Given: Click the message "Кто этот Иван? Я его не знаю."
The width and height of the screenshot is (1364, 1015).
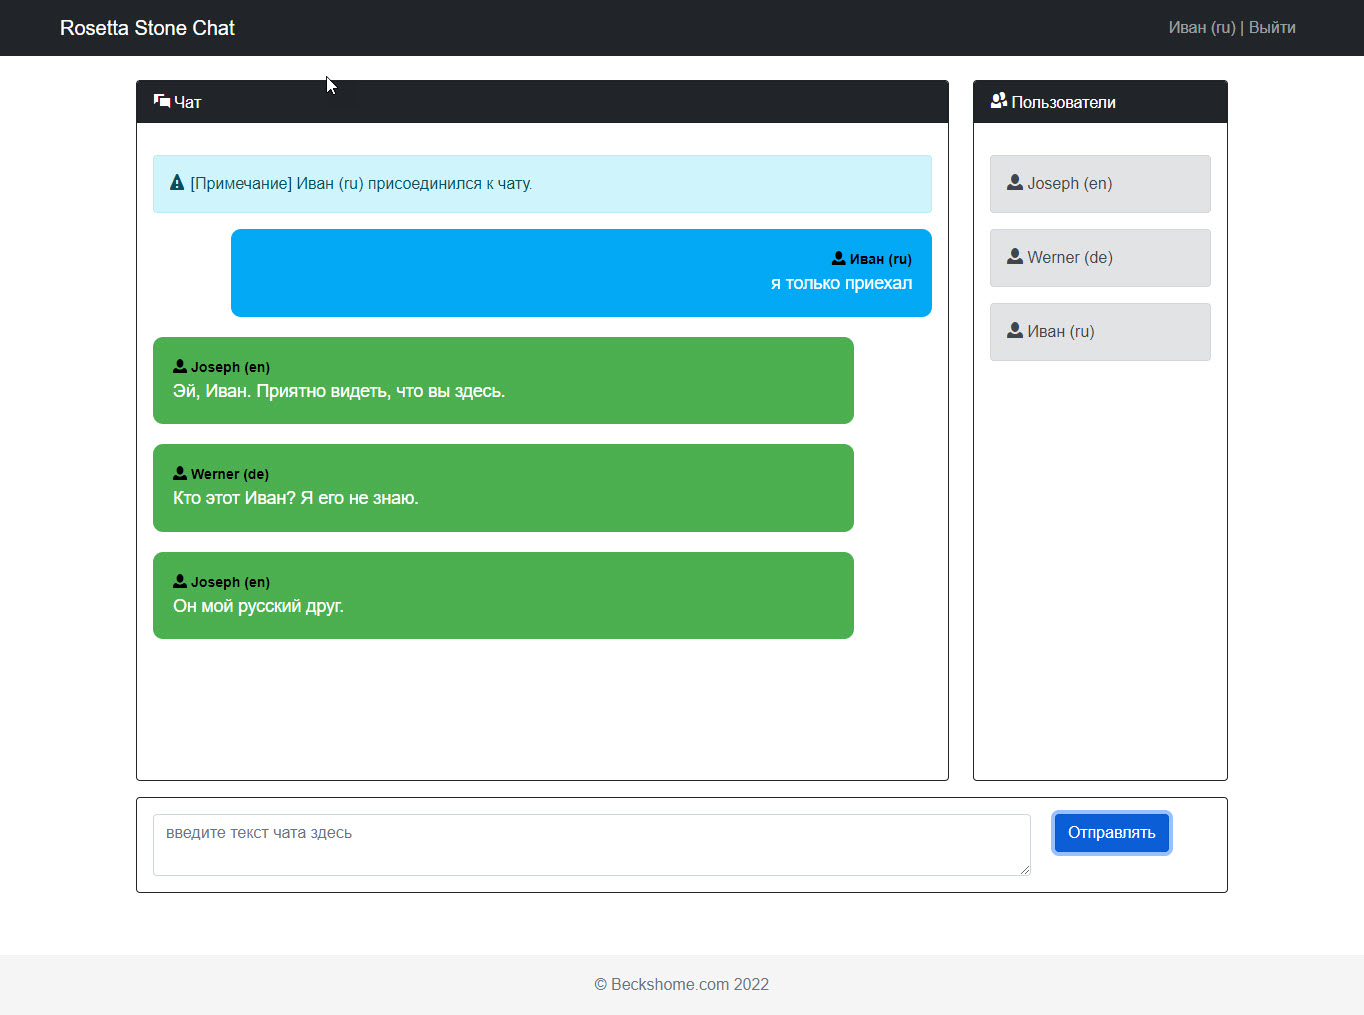Looking at the screenshot, I should click(296, 498).
